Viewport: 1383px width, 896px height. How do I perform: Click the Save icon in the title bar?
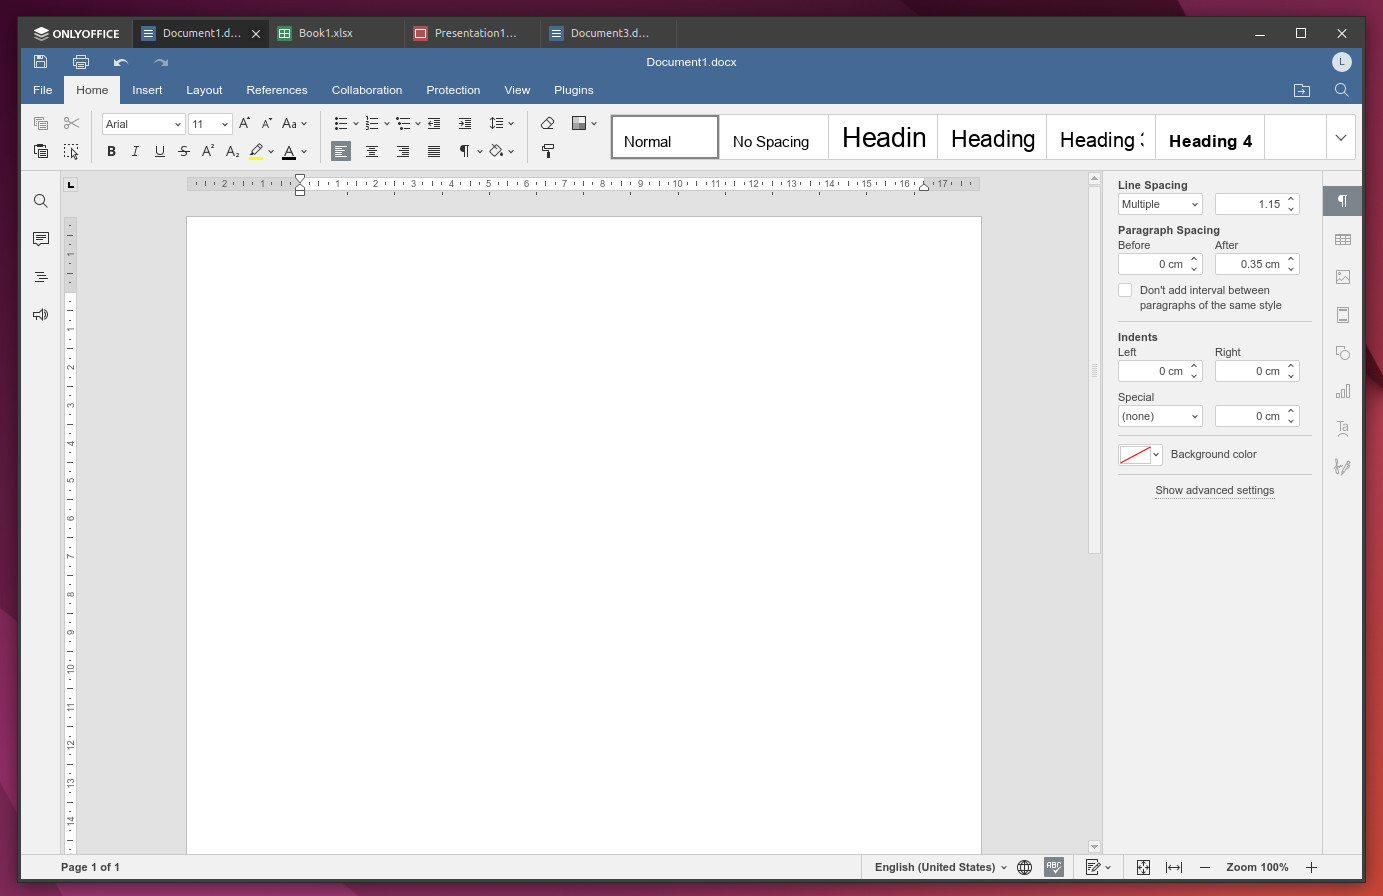[x=40, y=62]
